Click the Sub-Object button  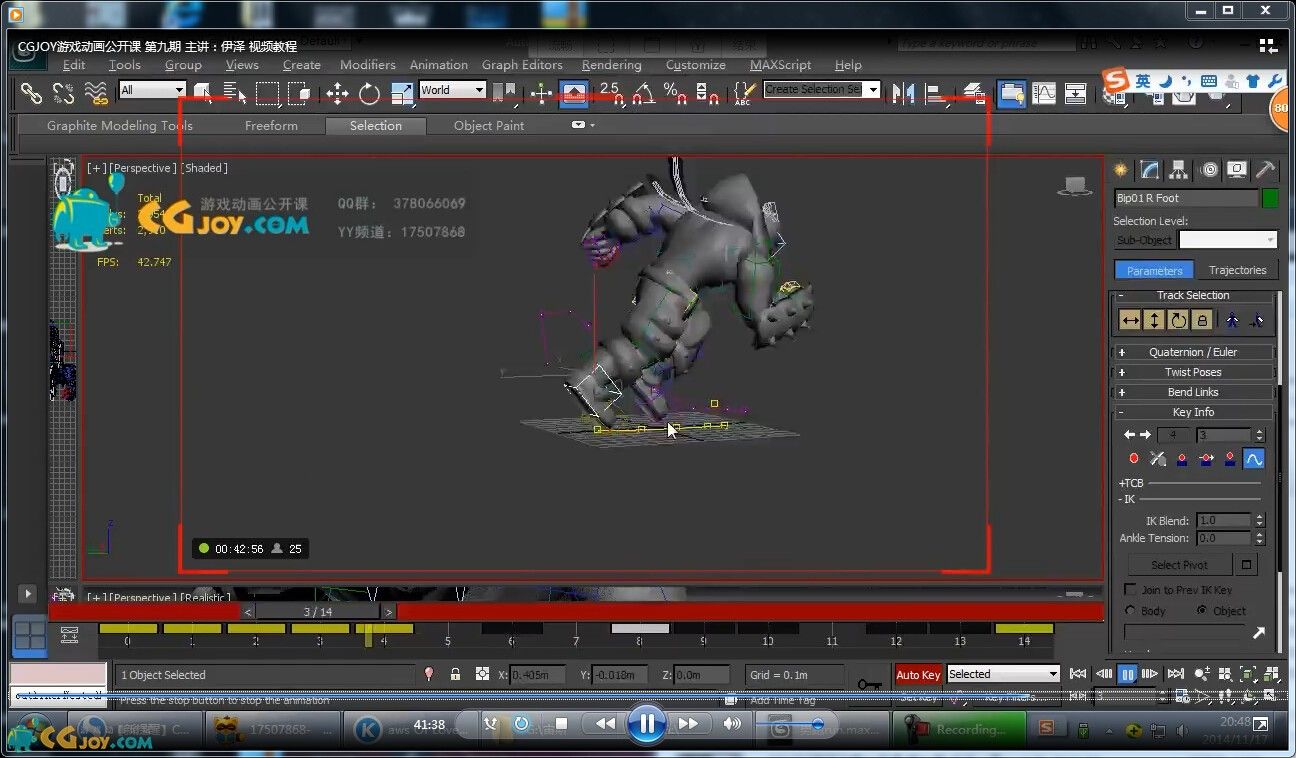[x=1144, y=240]
